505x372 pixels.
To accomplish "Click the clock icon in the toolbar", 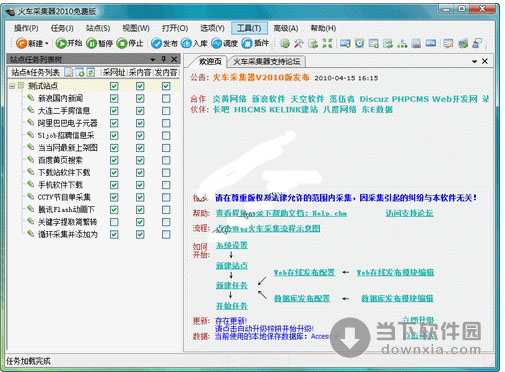I will [x=359, y=43].
